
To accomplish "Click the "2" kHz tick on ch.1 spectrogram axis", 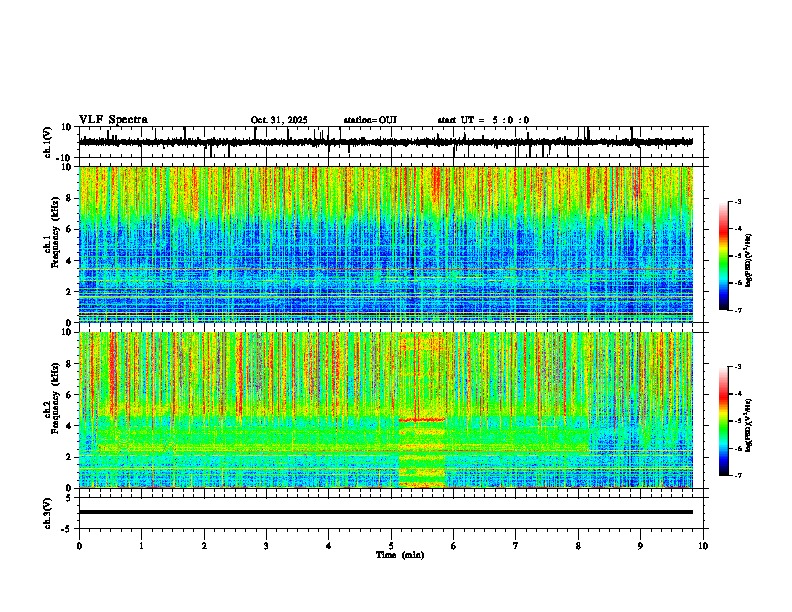I will coord(70,292).
